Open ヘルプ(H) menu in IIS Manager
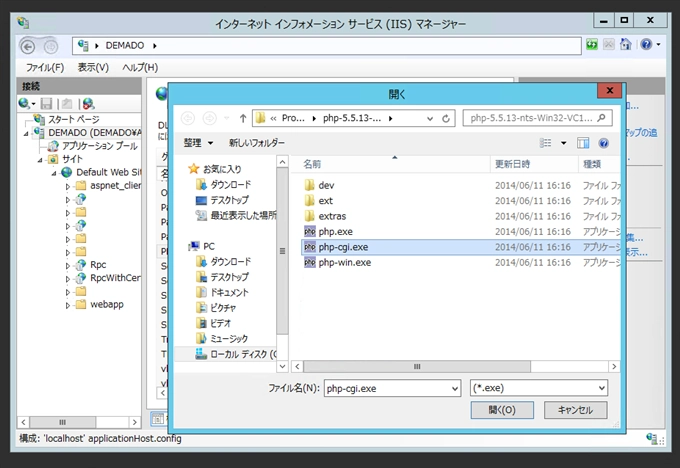Viewport: 680px width, 468px height. coord(140,68)
